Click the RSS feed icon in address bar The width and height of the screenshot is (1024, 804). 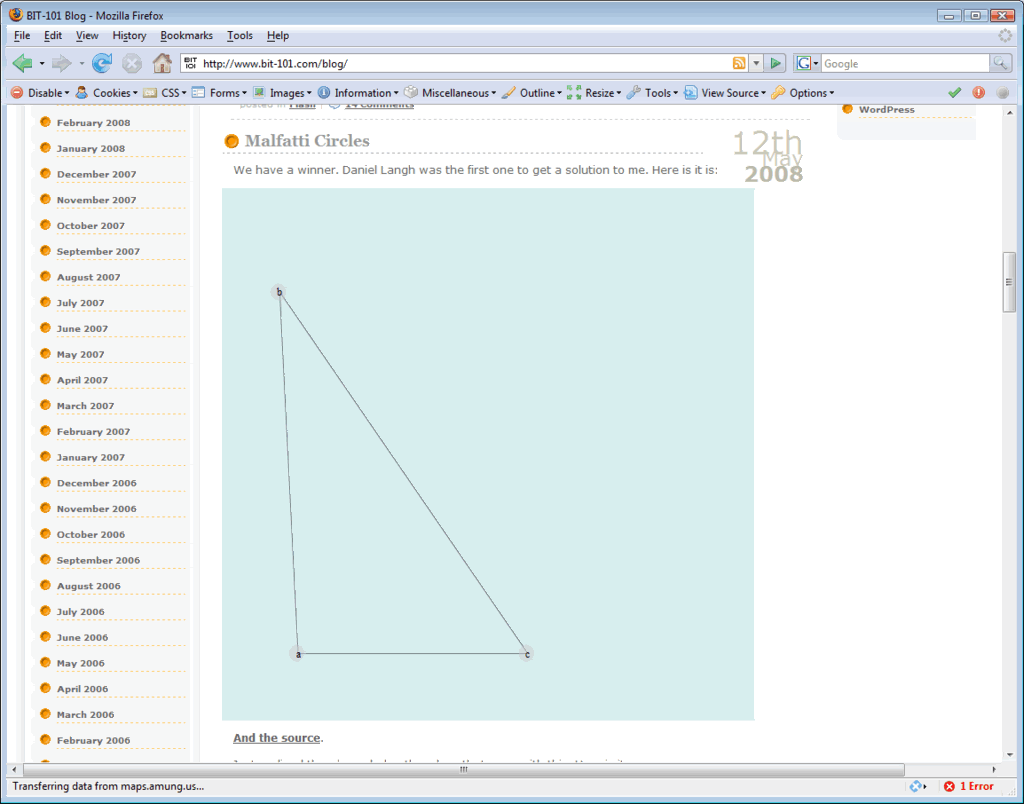[739, 63]
